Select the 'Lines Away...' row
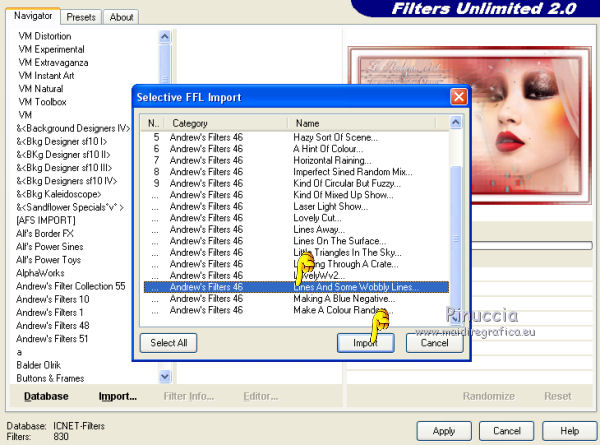Image resolution: width=600 pixels, height=445 pixels. pos(296,229)
